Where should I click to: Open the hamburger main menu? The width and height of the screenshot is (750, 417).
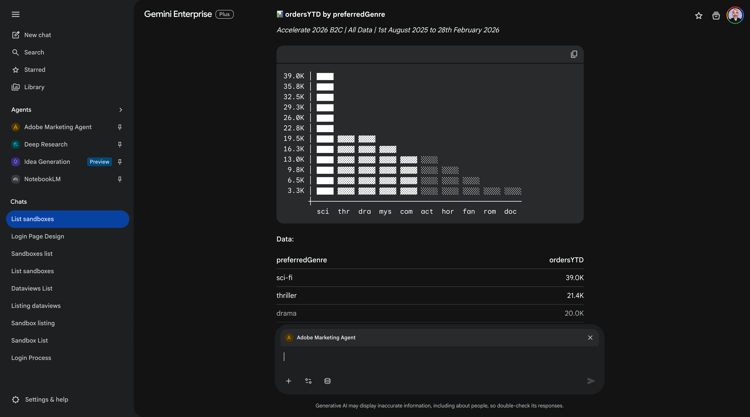15,14
